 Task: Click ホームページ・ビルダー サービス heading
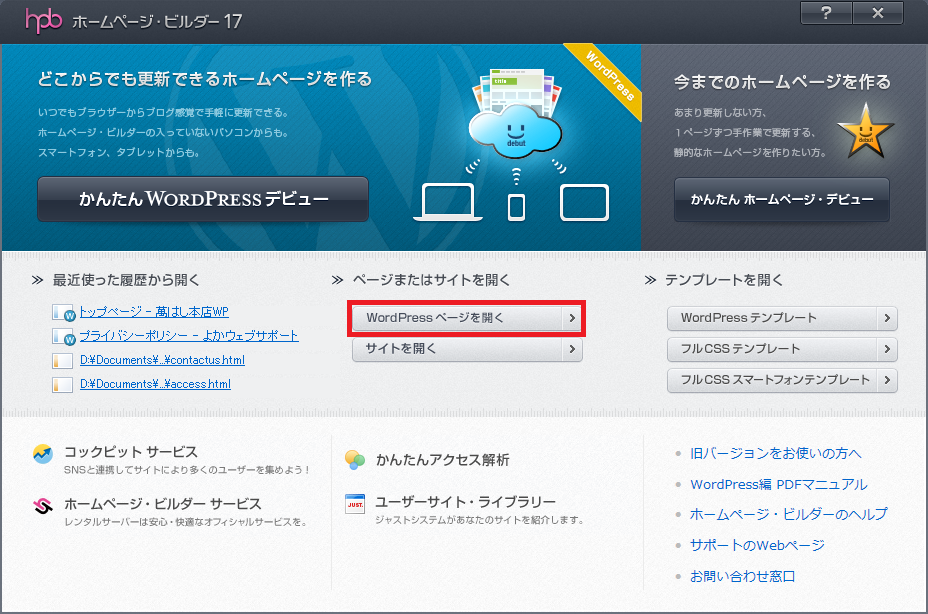point(163,504)
